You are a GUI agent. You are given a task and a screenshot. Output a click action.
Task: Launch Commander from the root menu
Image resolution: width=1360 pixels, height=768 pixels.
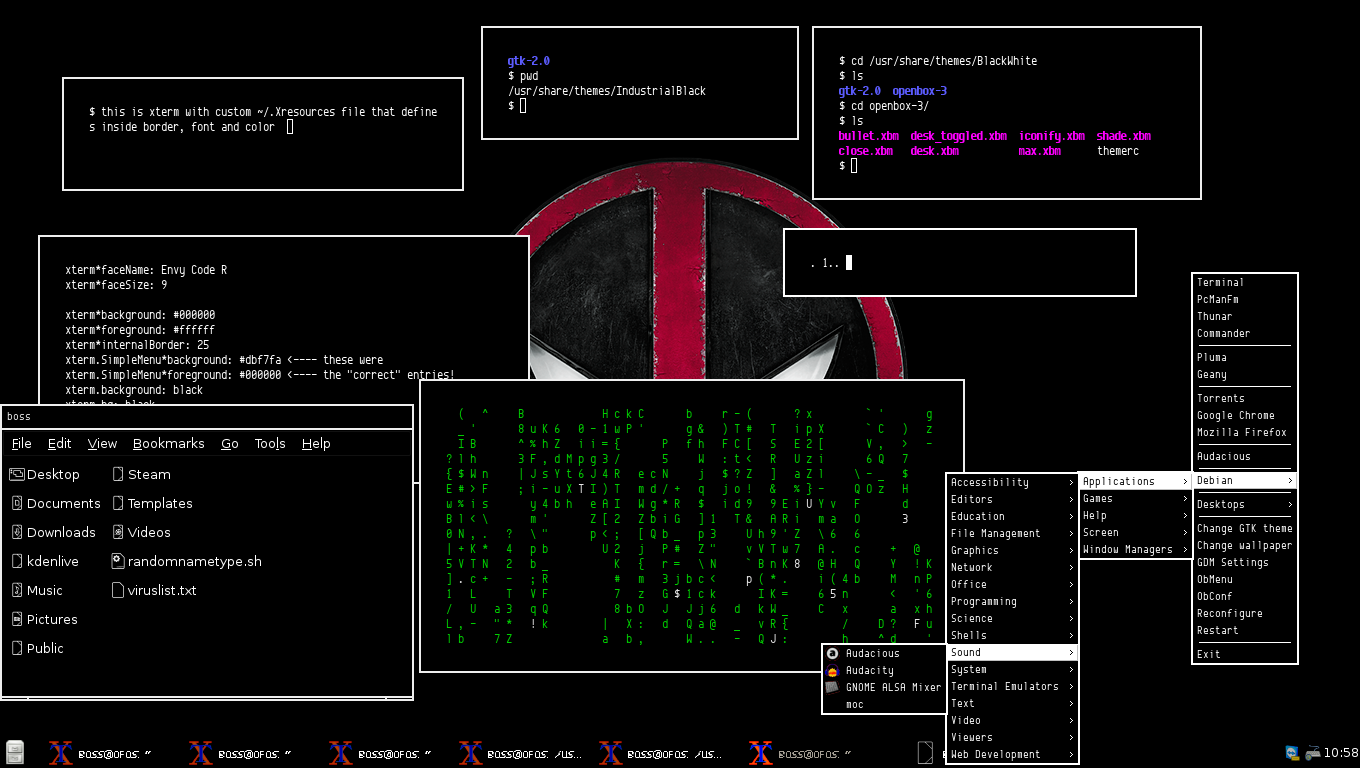pyautogui.click(x=1245, y=333)
